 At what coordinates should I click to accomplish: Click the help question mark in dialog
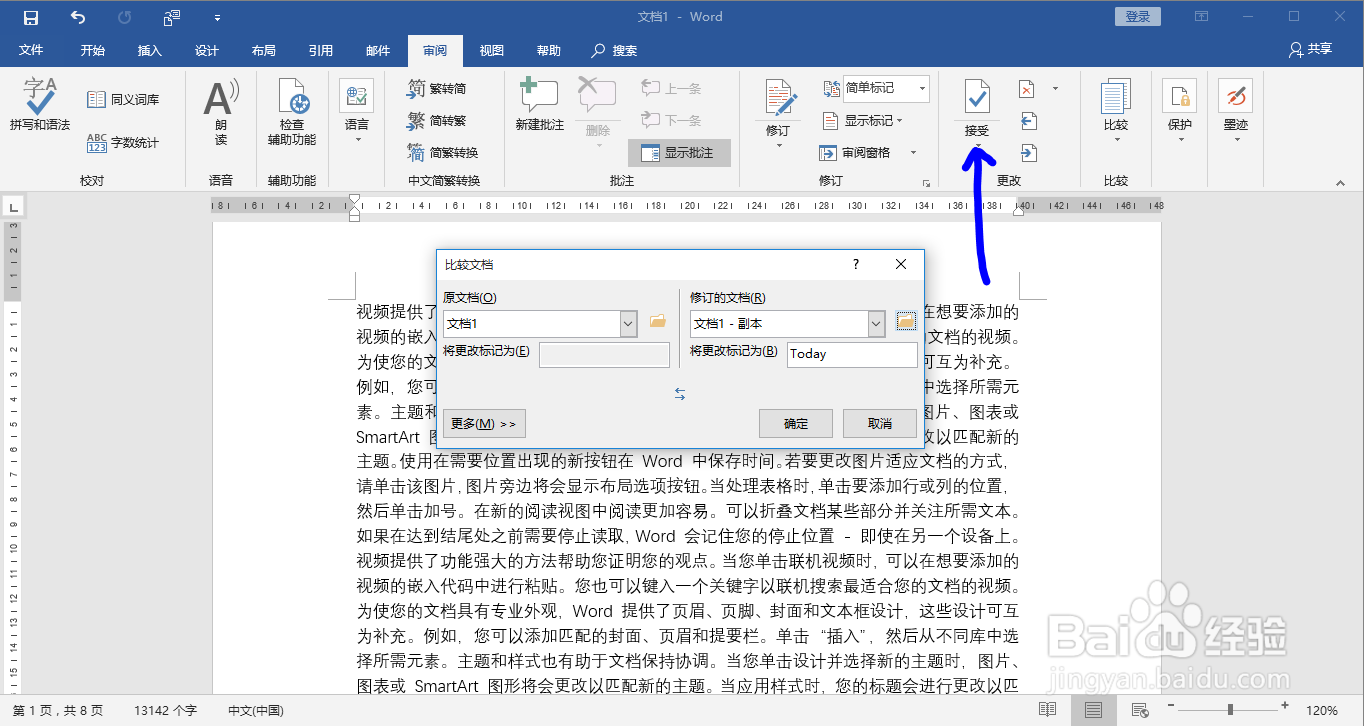click(x=856, y=264)
